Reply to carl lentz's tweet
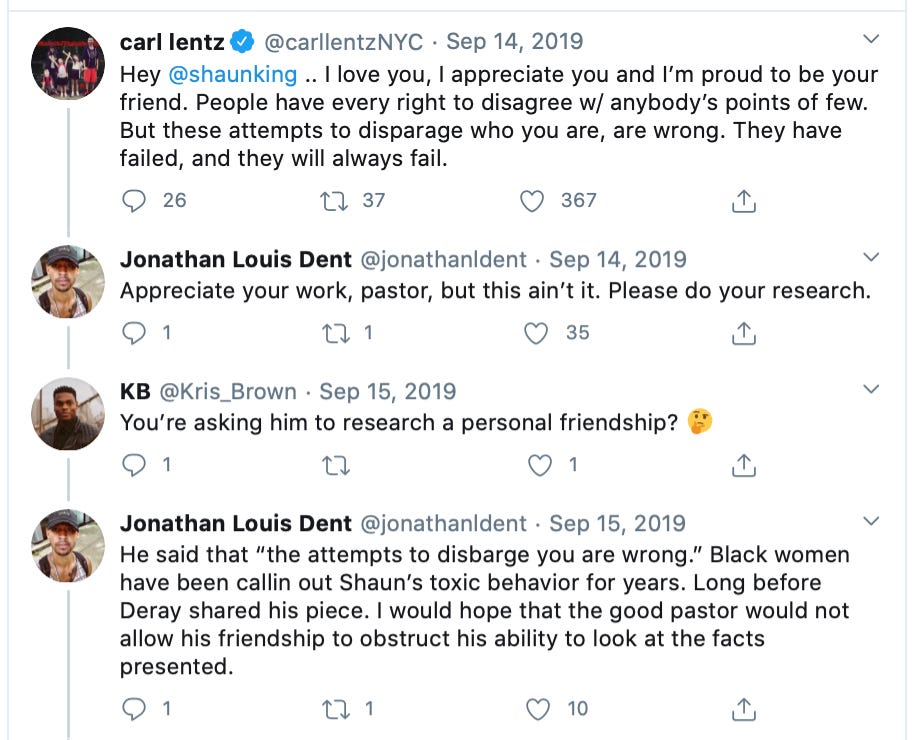 tap(134, 201)
